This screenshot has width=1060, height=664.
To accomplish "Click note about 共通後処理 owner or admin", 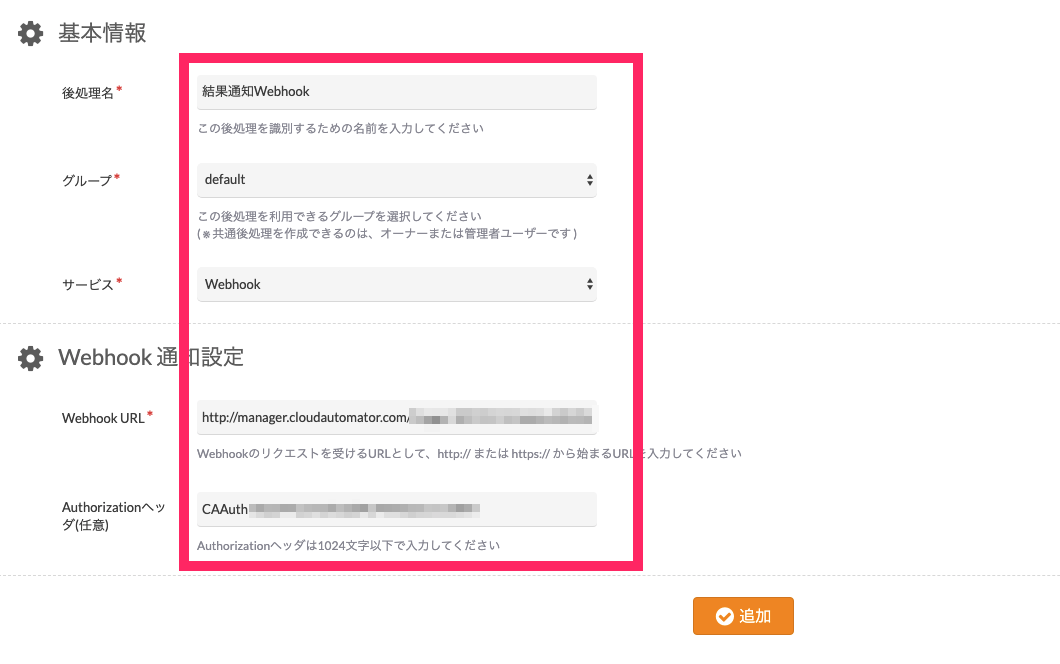I will 387,234.
